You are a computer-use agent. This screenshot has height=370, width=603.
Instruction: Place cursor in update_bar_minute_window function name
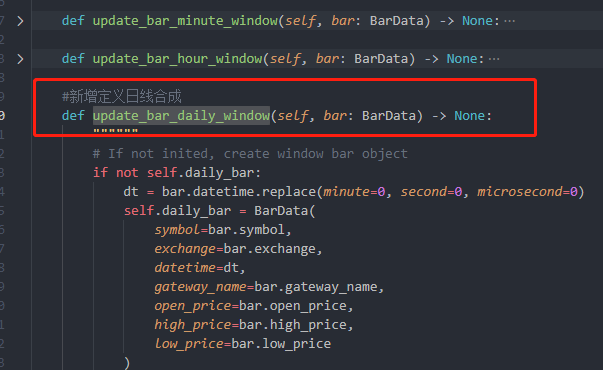point(185,21)
